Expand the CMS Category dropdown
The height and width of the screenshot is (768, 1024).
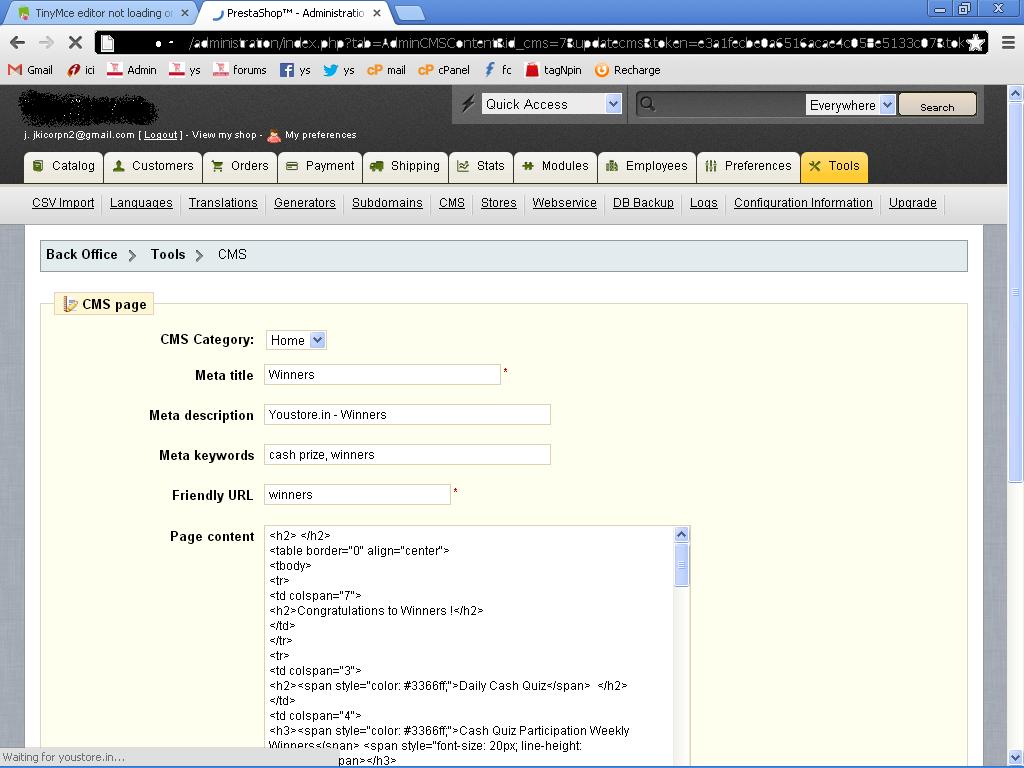point(317,340)
